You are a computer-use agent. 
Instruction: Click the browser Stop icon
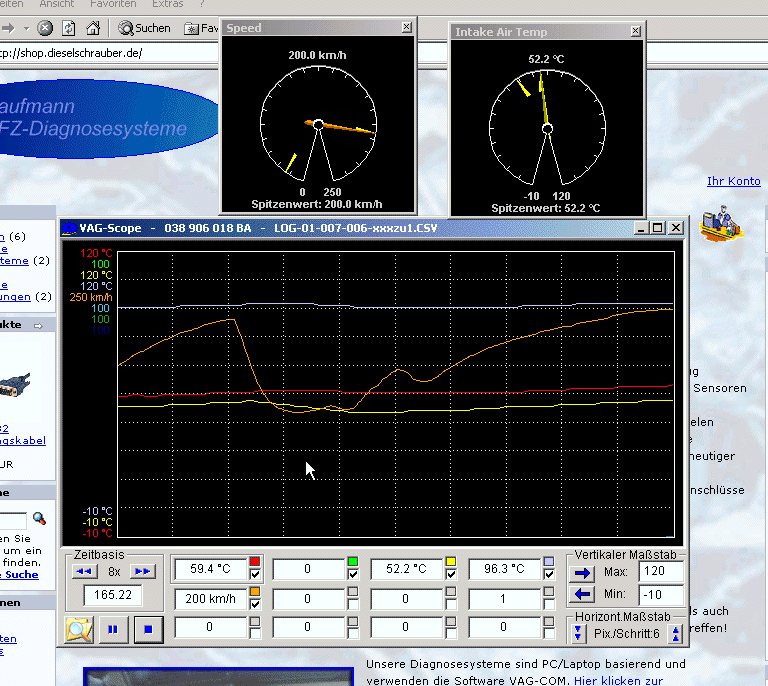(x=45, y=28)
